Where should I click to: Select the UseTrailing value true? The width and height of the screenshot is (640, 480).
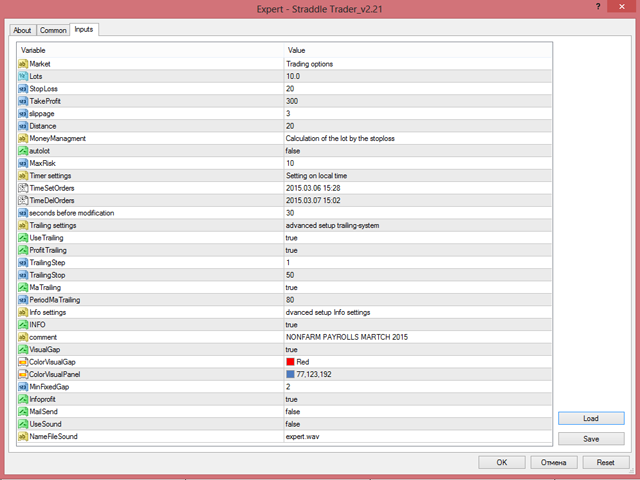point(291,238)
